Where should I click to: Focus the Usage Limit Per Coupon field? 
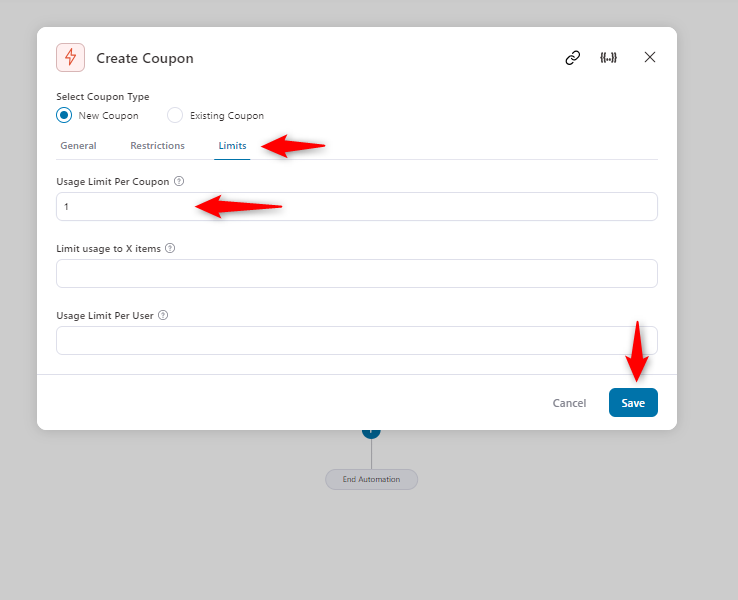click(x=357, y=207)
